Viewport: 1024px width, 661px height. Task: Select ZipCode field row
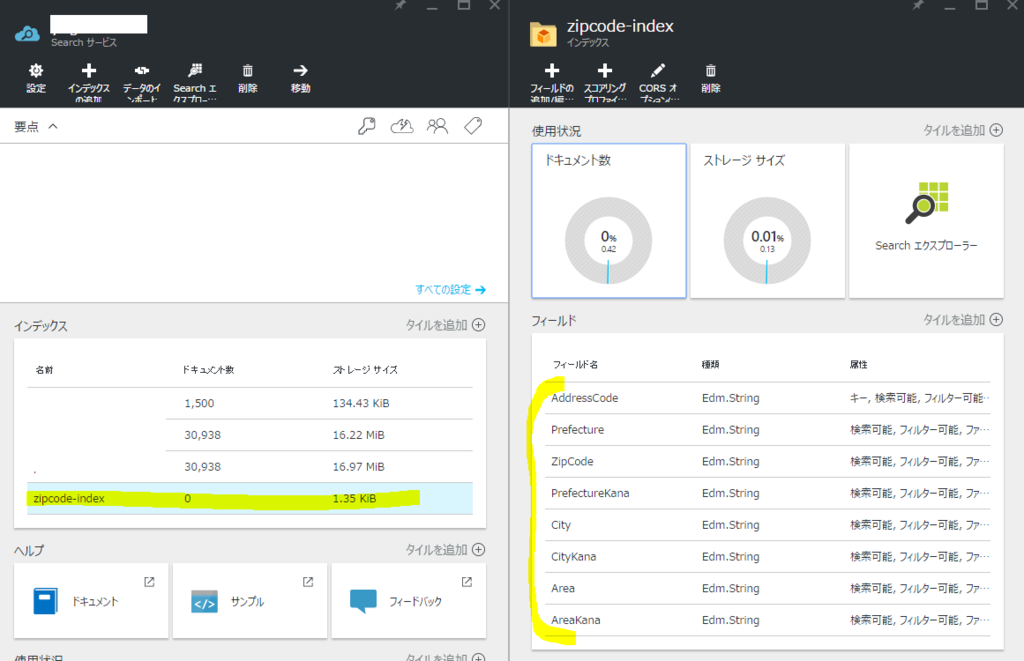pyautogui.click(x=767, y=461)
